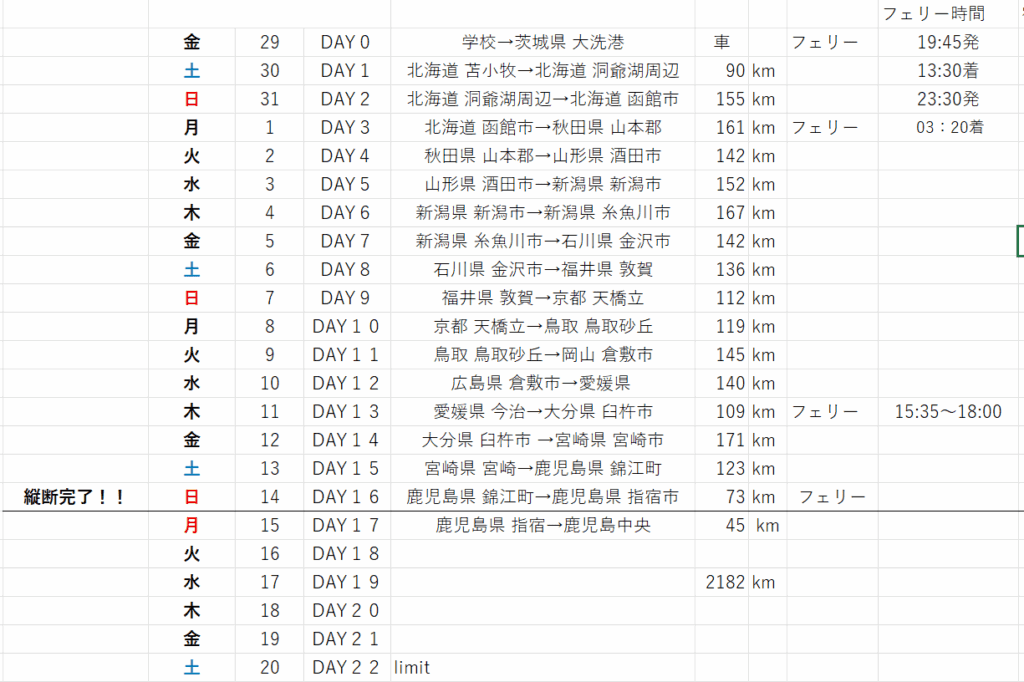Click the DAY 1 6 cell
The width and height of the screenshot is (1024, 682).
(345, 497)
